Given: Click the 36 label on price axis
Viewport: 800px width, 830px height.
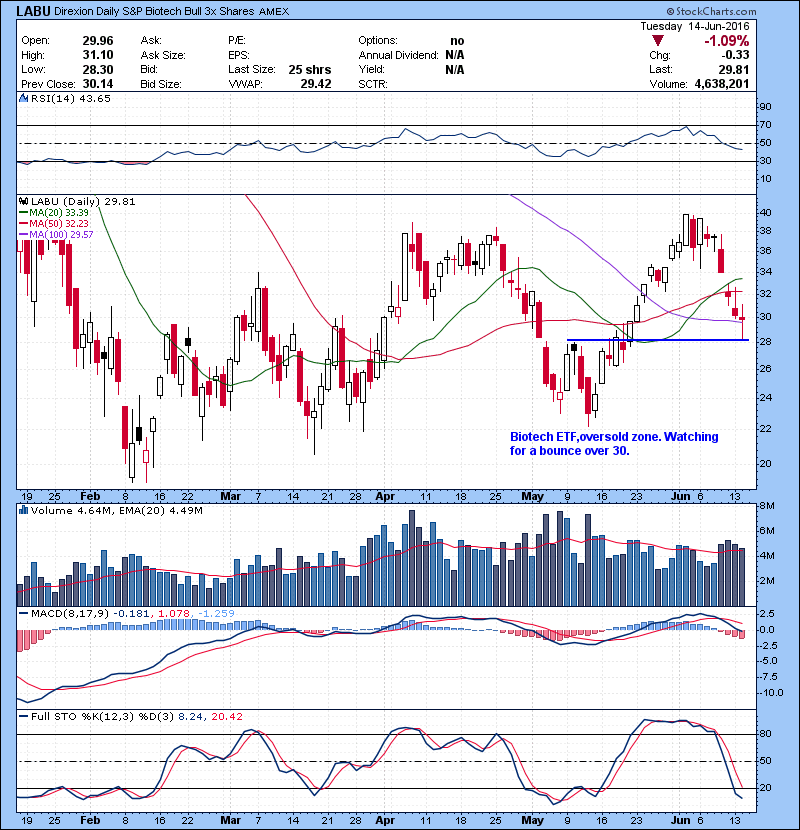Looking at the screenshot, I should [766, 251].
